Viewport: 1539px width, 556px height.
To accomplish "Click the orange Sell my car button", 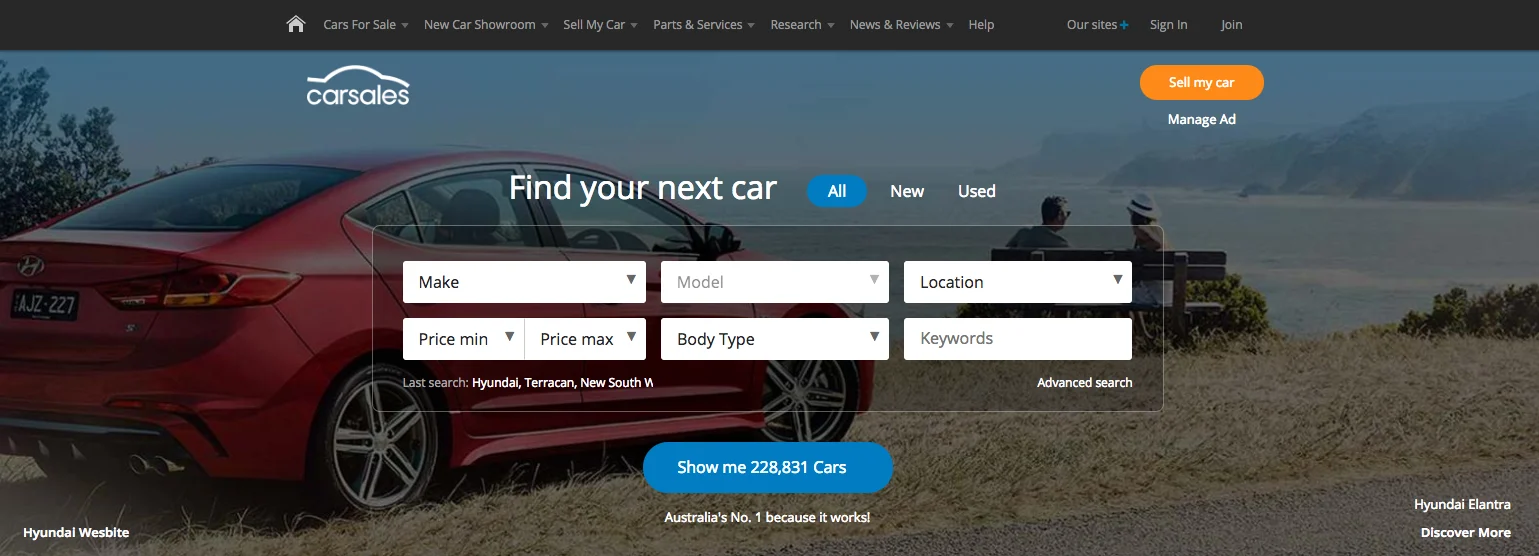I will [1202, 83].
